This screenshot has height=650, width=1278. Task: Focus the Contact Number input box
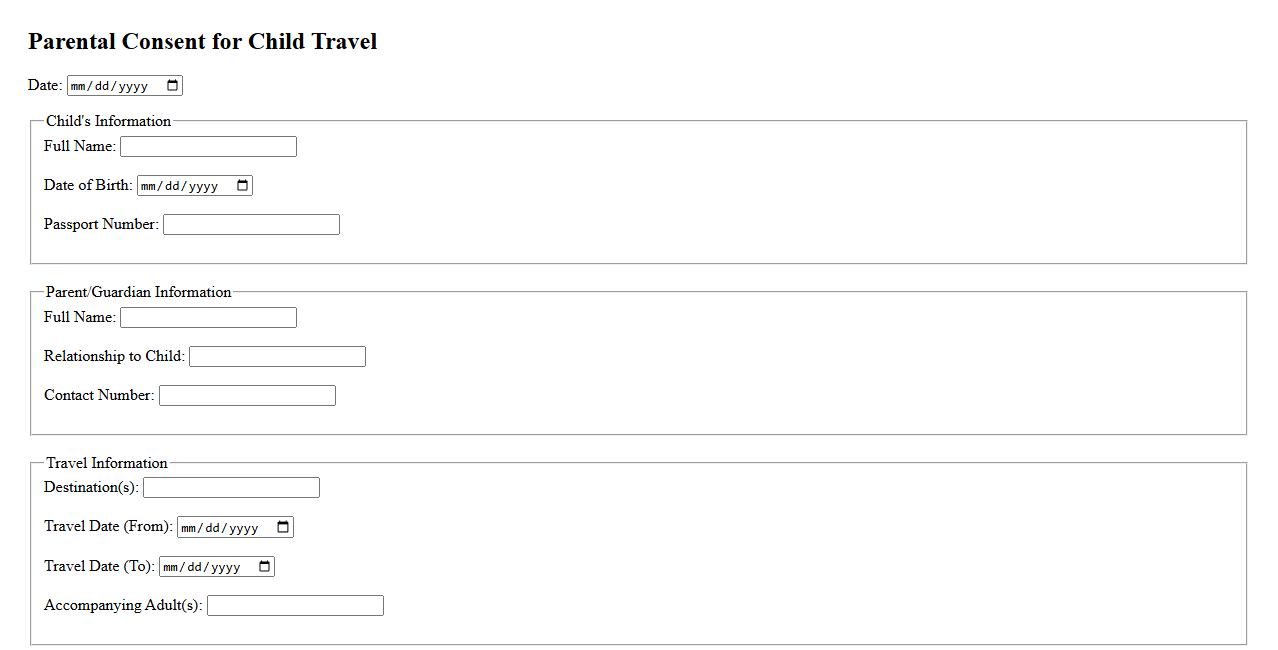point(247,396)
